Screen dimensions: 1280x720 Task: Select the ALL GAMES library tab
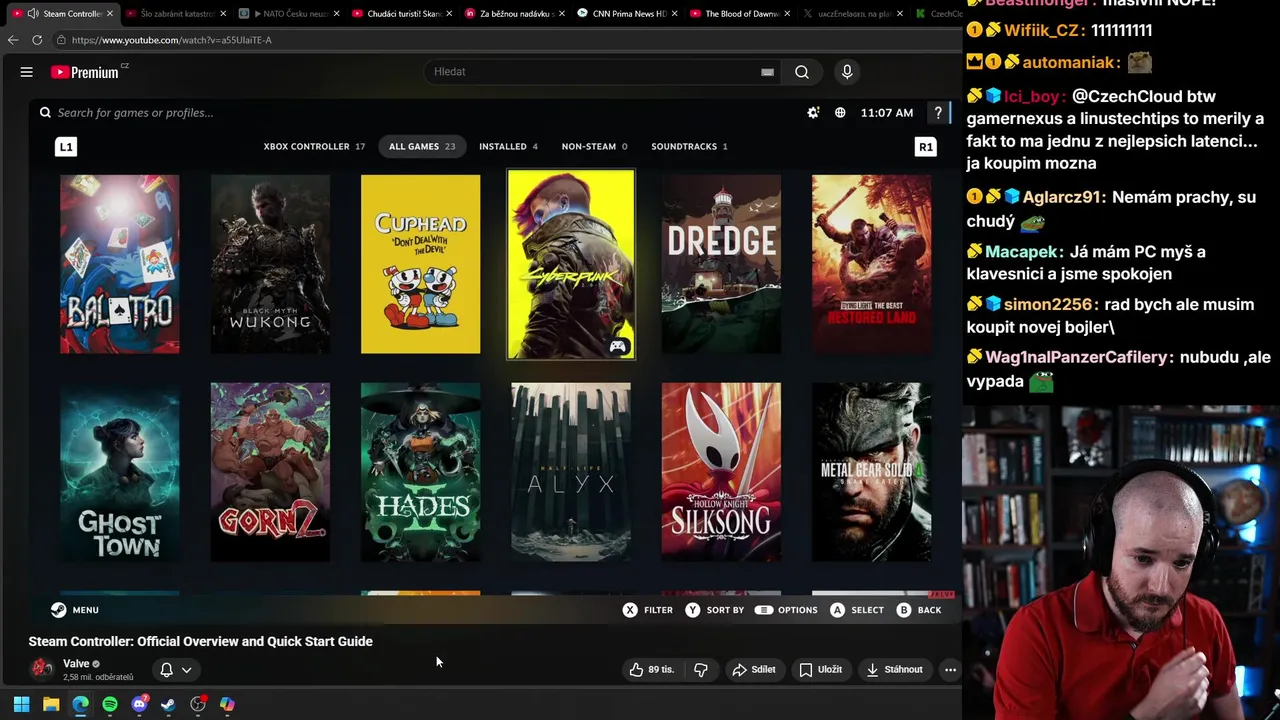[x=422, y=147]
